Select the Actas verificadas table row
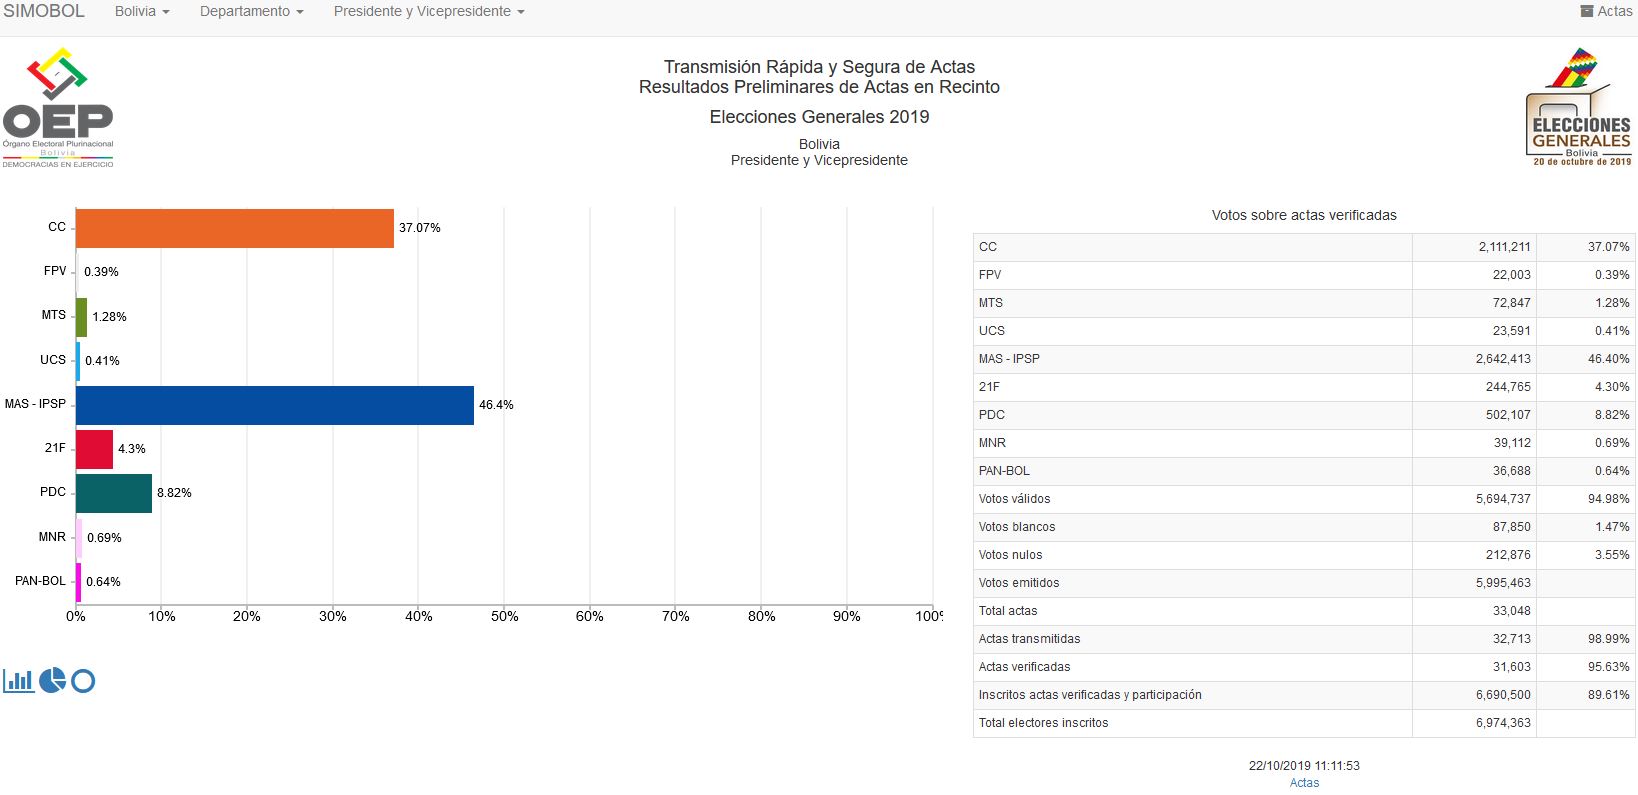The width and height of the screenshot is (1638, 795). click(x=1303, y=667)
